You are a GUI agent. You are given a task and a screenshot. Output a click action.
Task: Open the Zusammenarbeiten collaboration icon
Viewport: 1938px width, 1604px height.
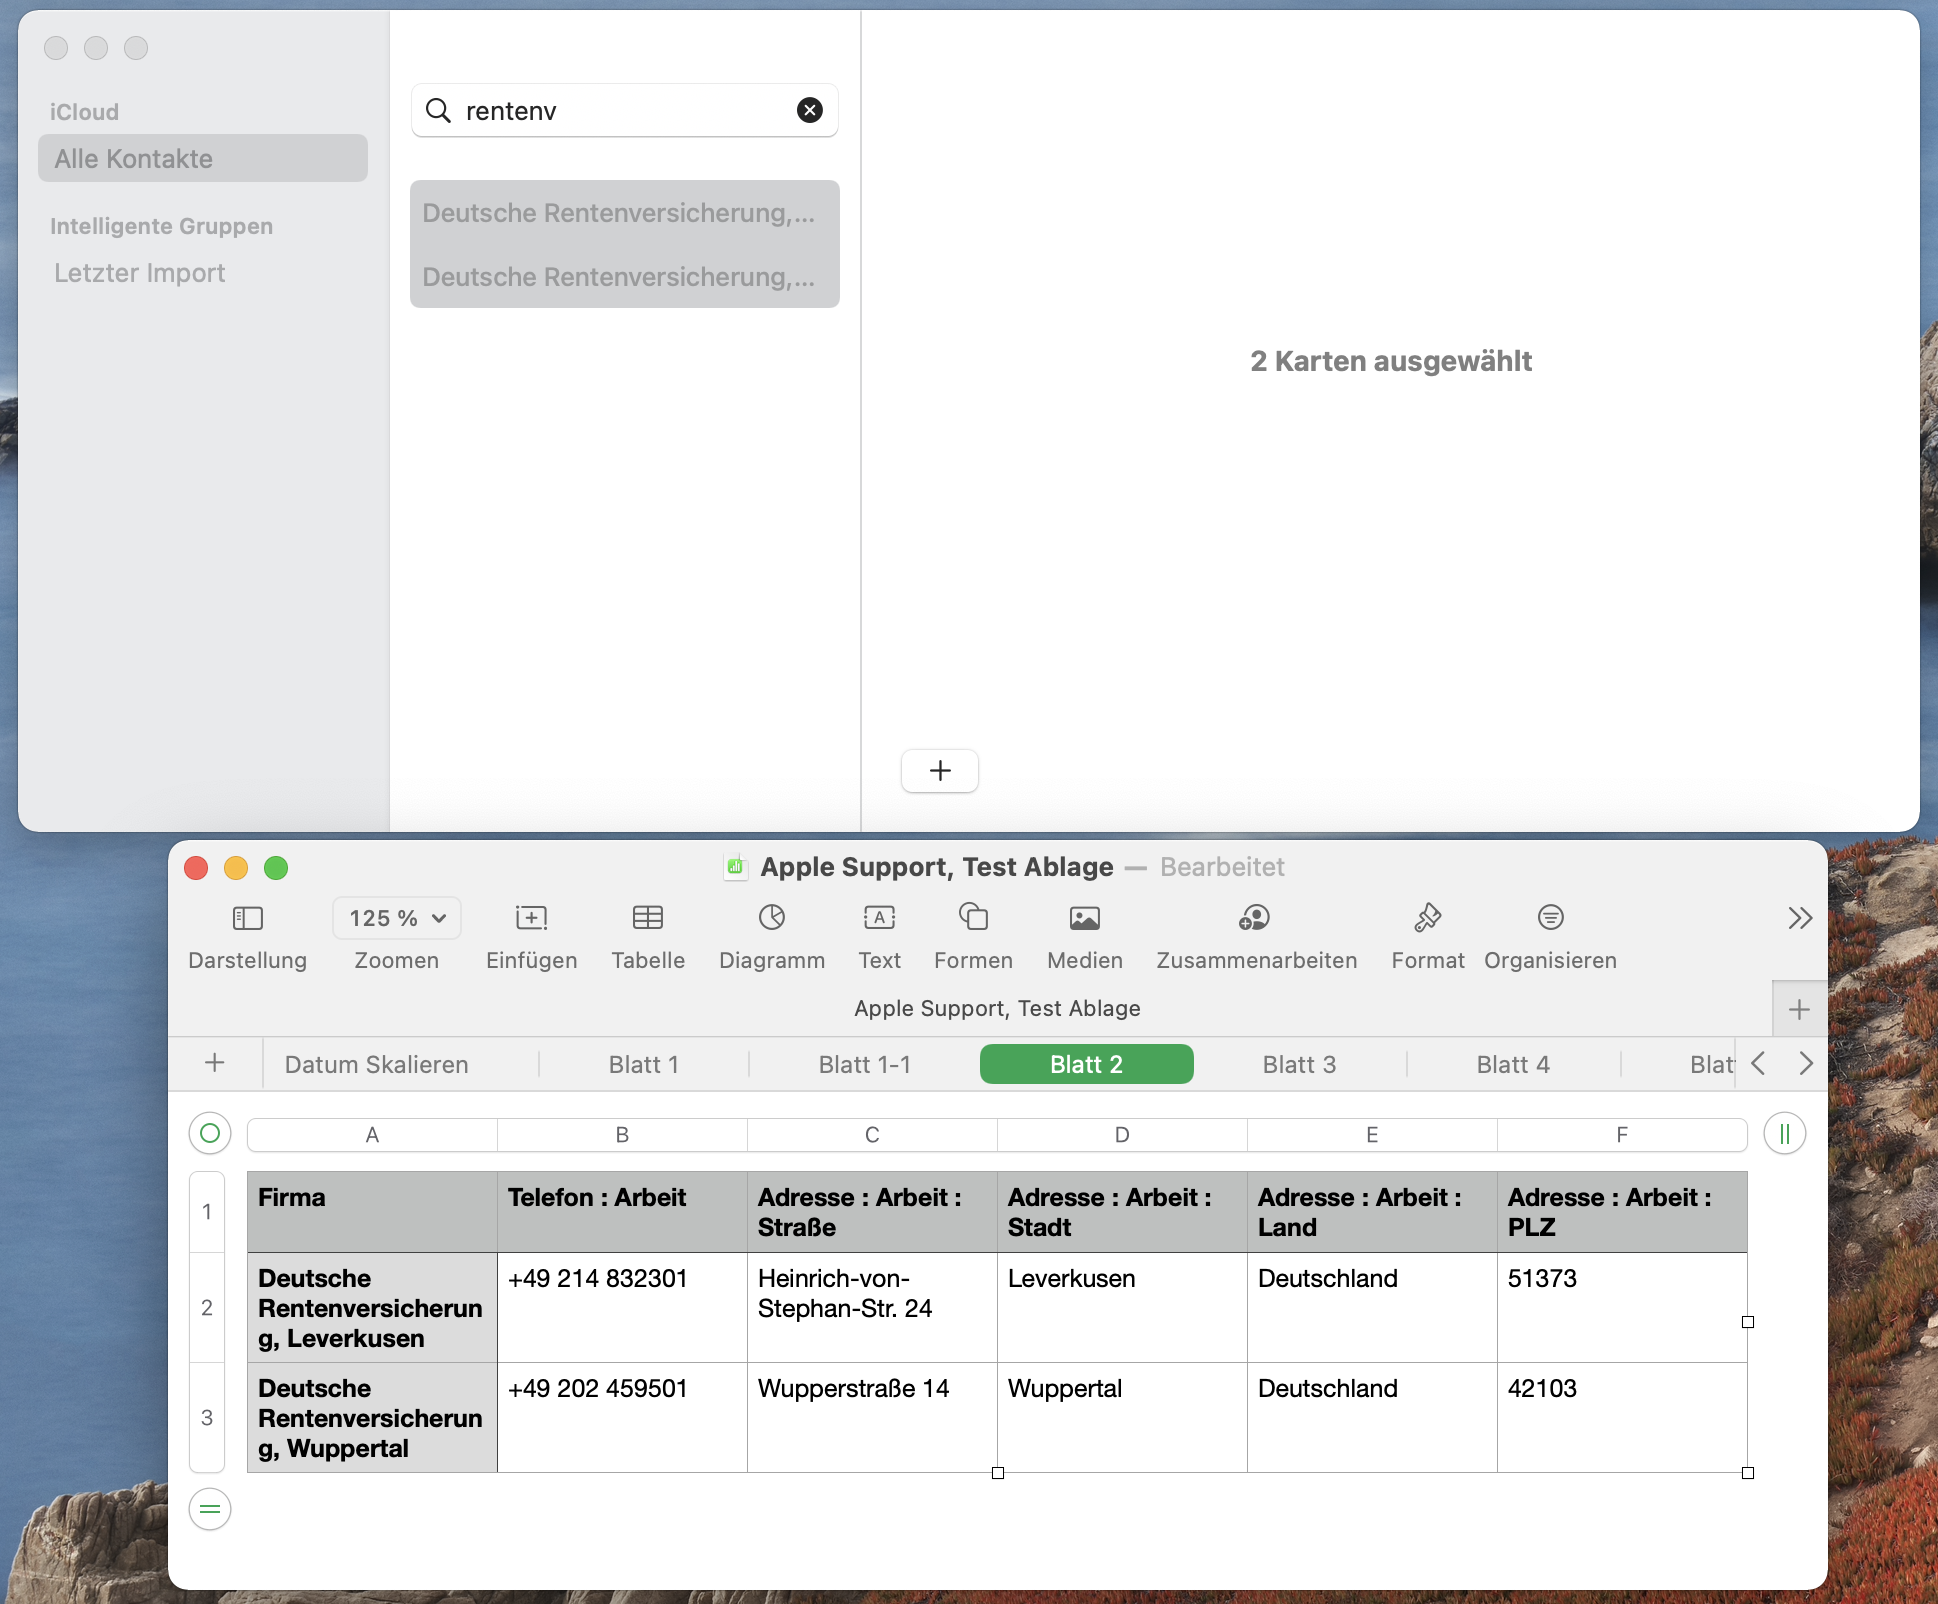pos(1255,918)
